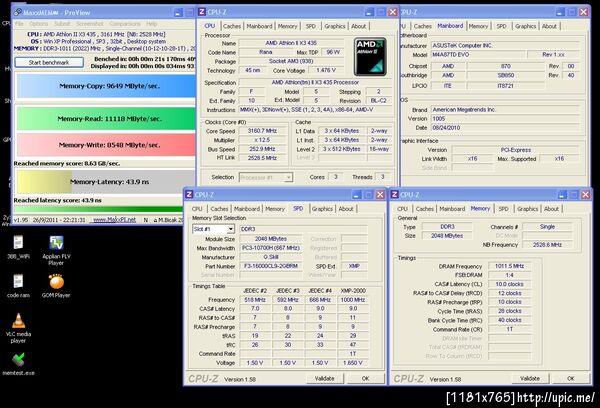Image resolution: width=600 pixels, height=408 pixels.
Task: Select CPU tab in Memory CPU-Z window
Action: coord(403,209)
